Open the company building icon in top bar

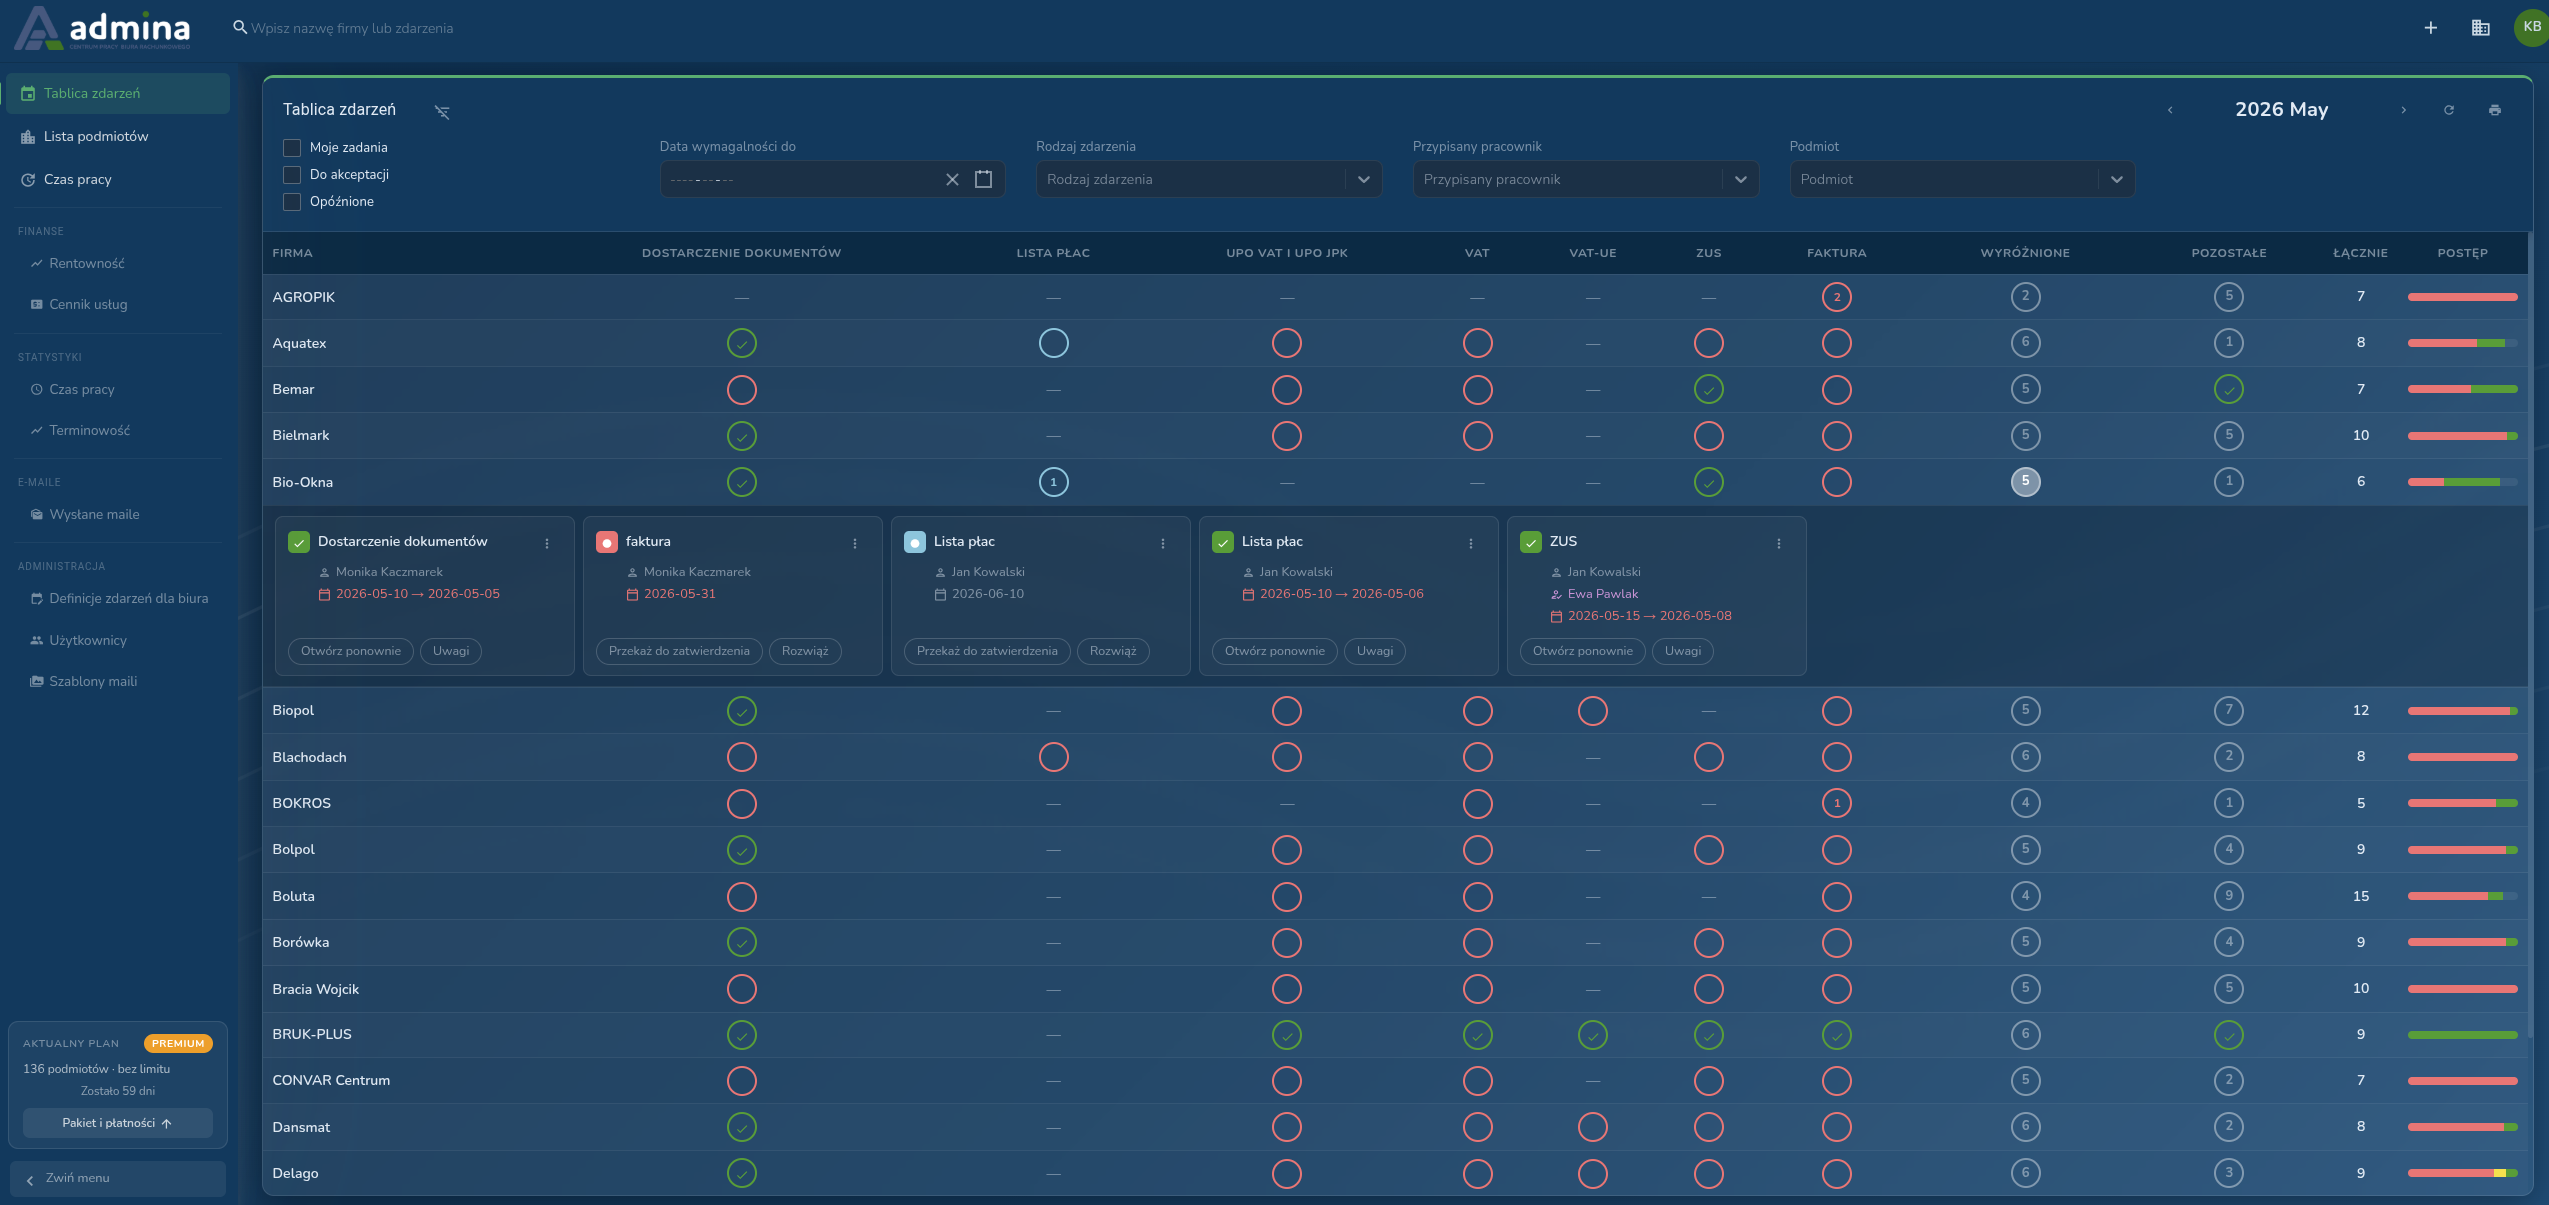pos(2480,28)
